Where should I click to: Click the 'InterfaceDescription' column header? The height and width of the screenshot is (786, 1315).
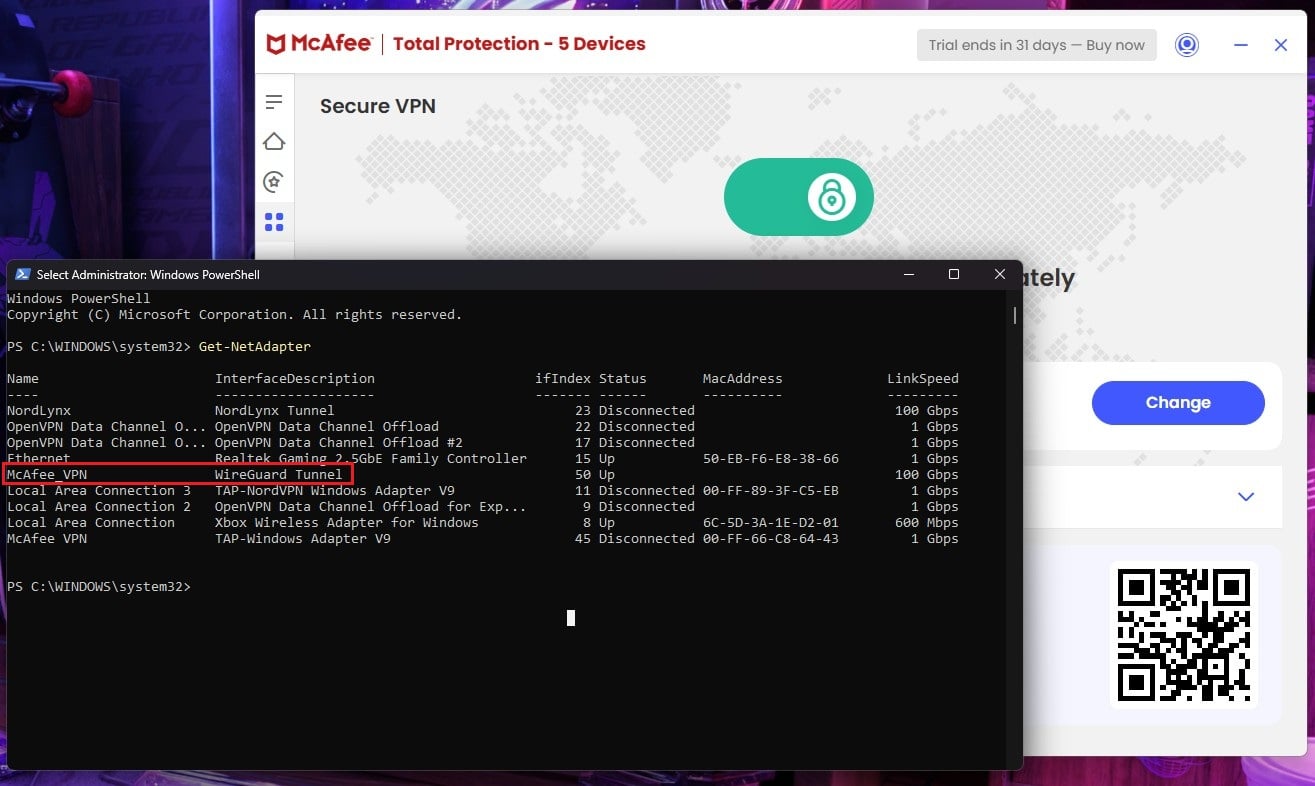(x=295, y=379)
